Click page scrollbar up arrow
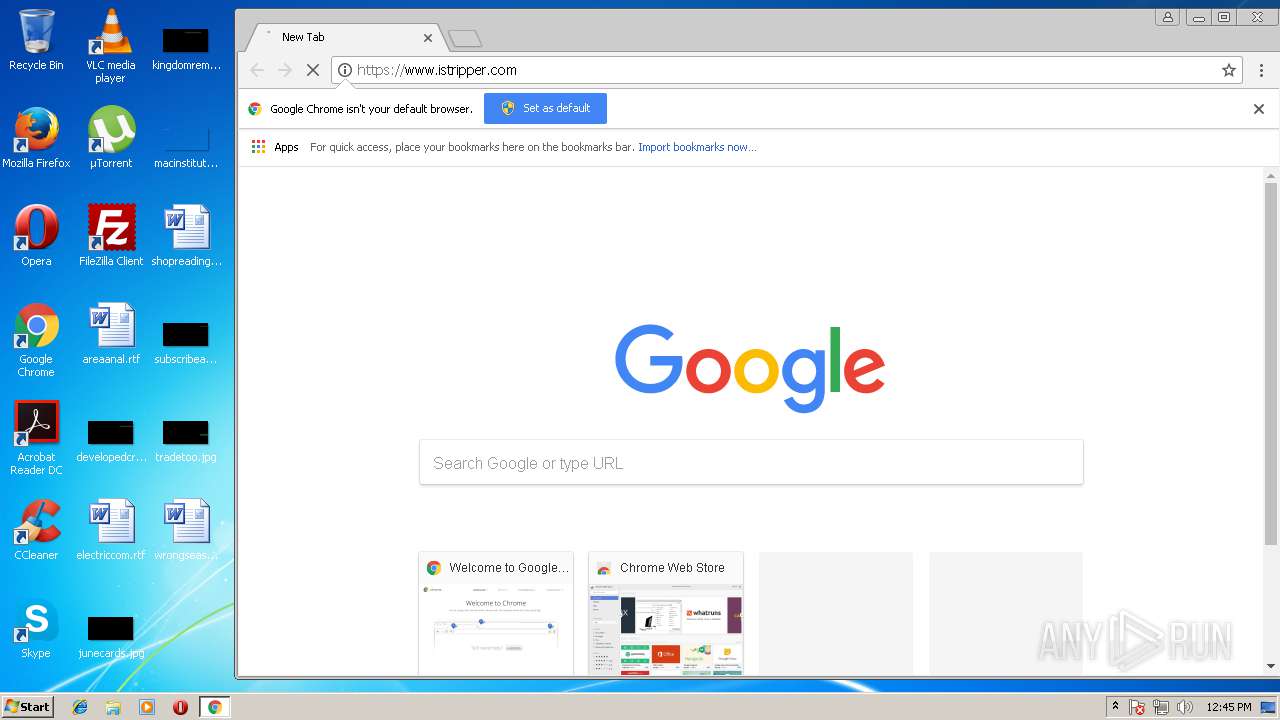Image resolution: width=1280 pixels, height=720 pixels. pos(1271,176)
